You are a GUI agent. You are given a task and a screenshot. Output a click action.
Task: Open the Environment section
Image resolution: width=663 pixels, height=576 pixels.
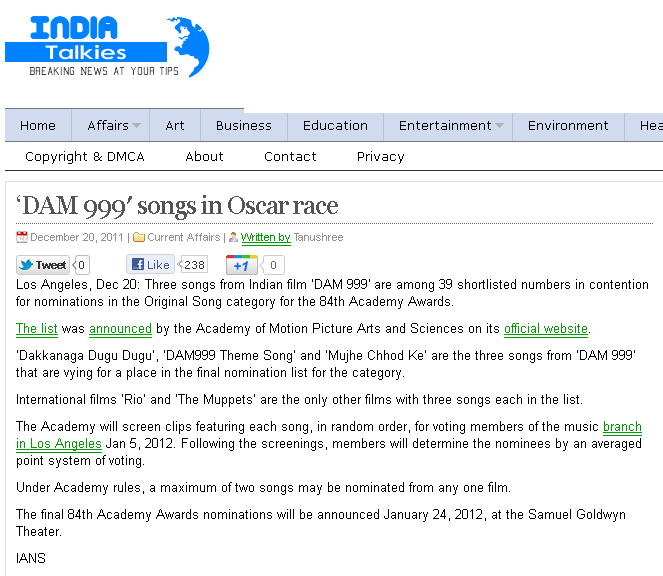click(x=568, y=126)
